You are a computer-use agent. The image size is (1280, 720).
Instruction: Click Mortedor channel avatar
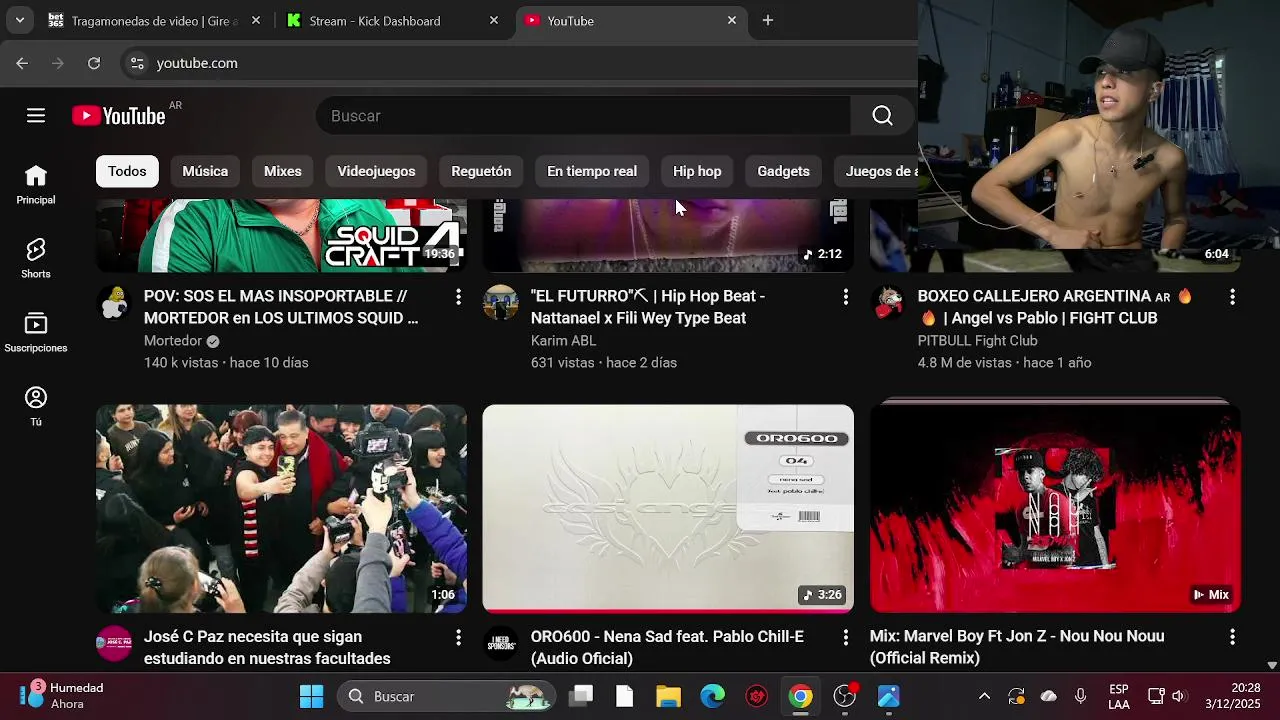point(114,303)
